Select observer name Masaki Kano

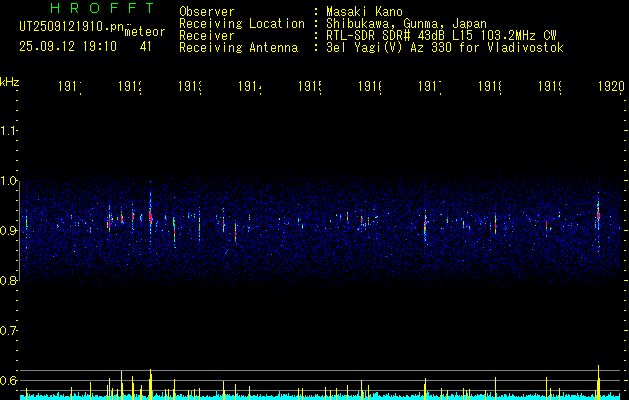pos(364,12)
